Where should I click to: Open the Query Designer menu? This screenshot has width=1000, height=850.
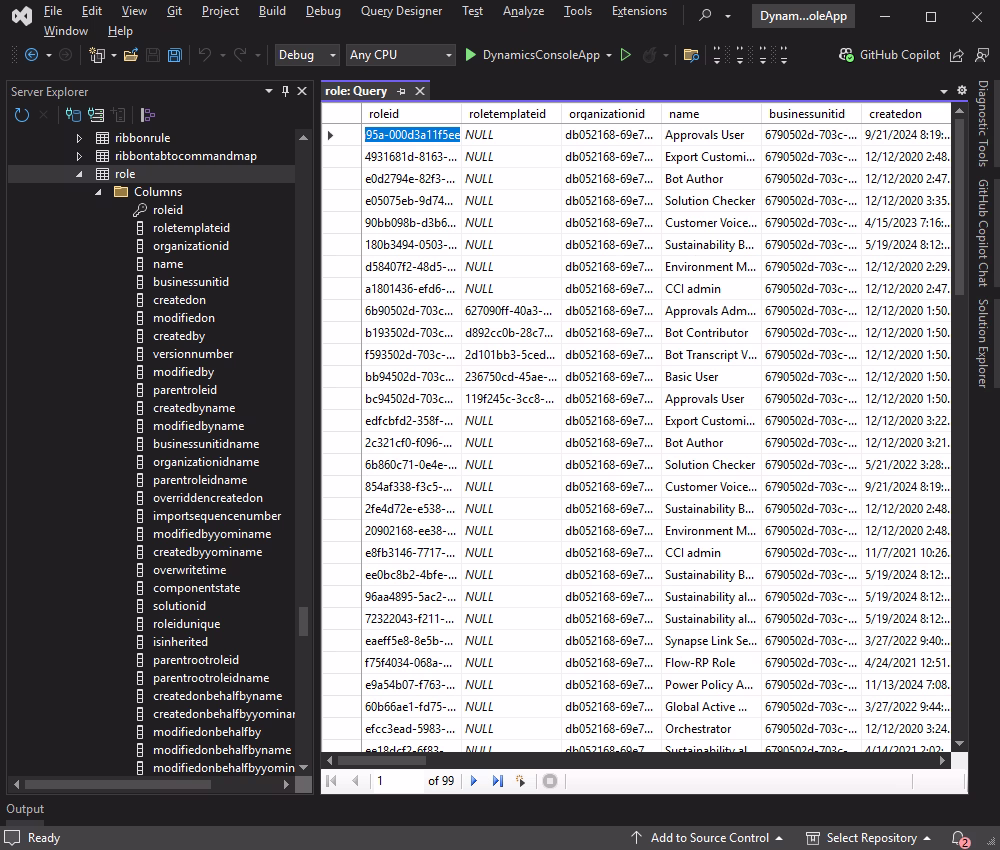tap(401, 11)
